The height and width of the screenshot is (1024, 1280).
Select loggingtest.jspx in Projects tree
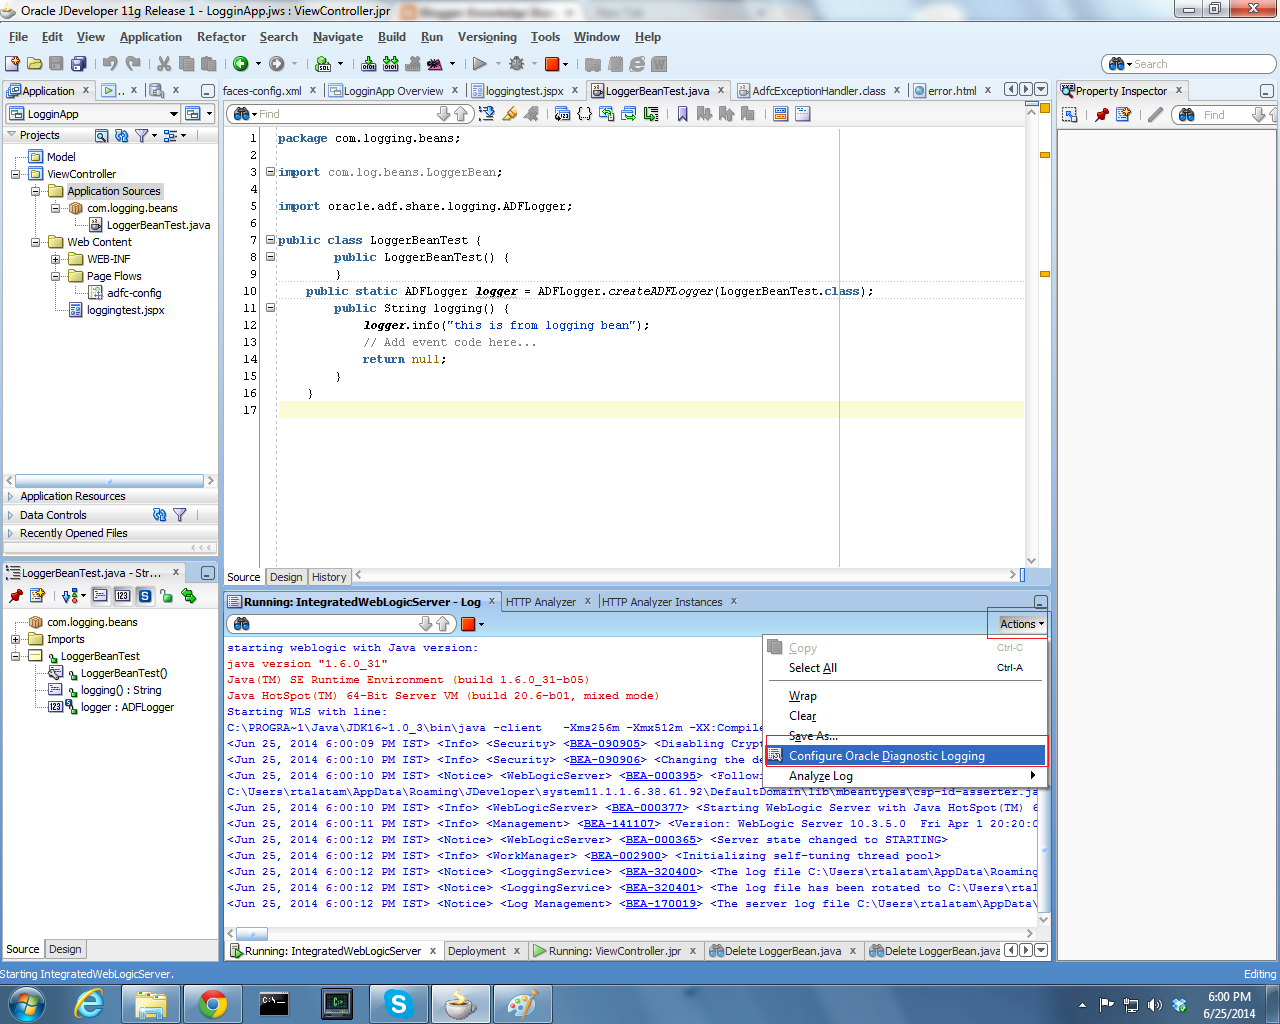(x=125, y=310)
